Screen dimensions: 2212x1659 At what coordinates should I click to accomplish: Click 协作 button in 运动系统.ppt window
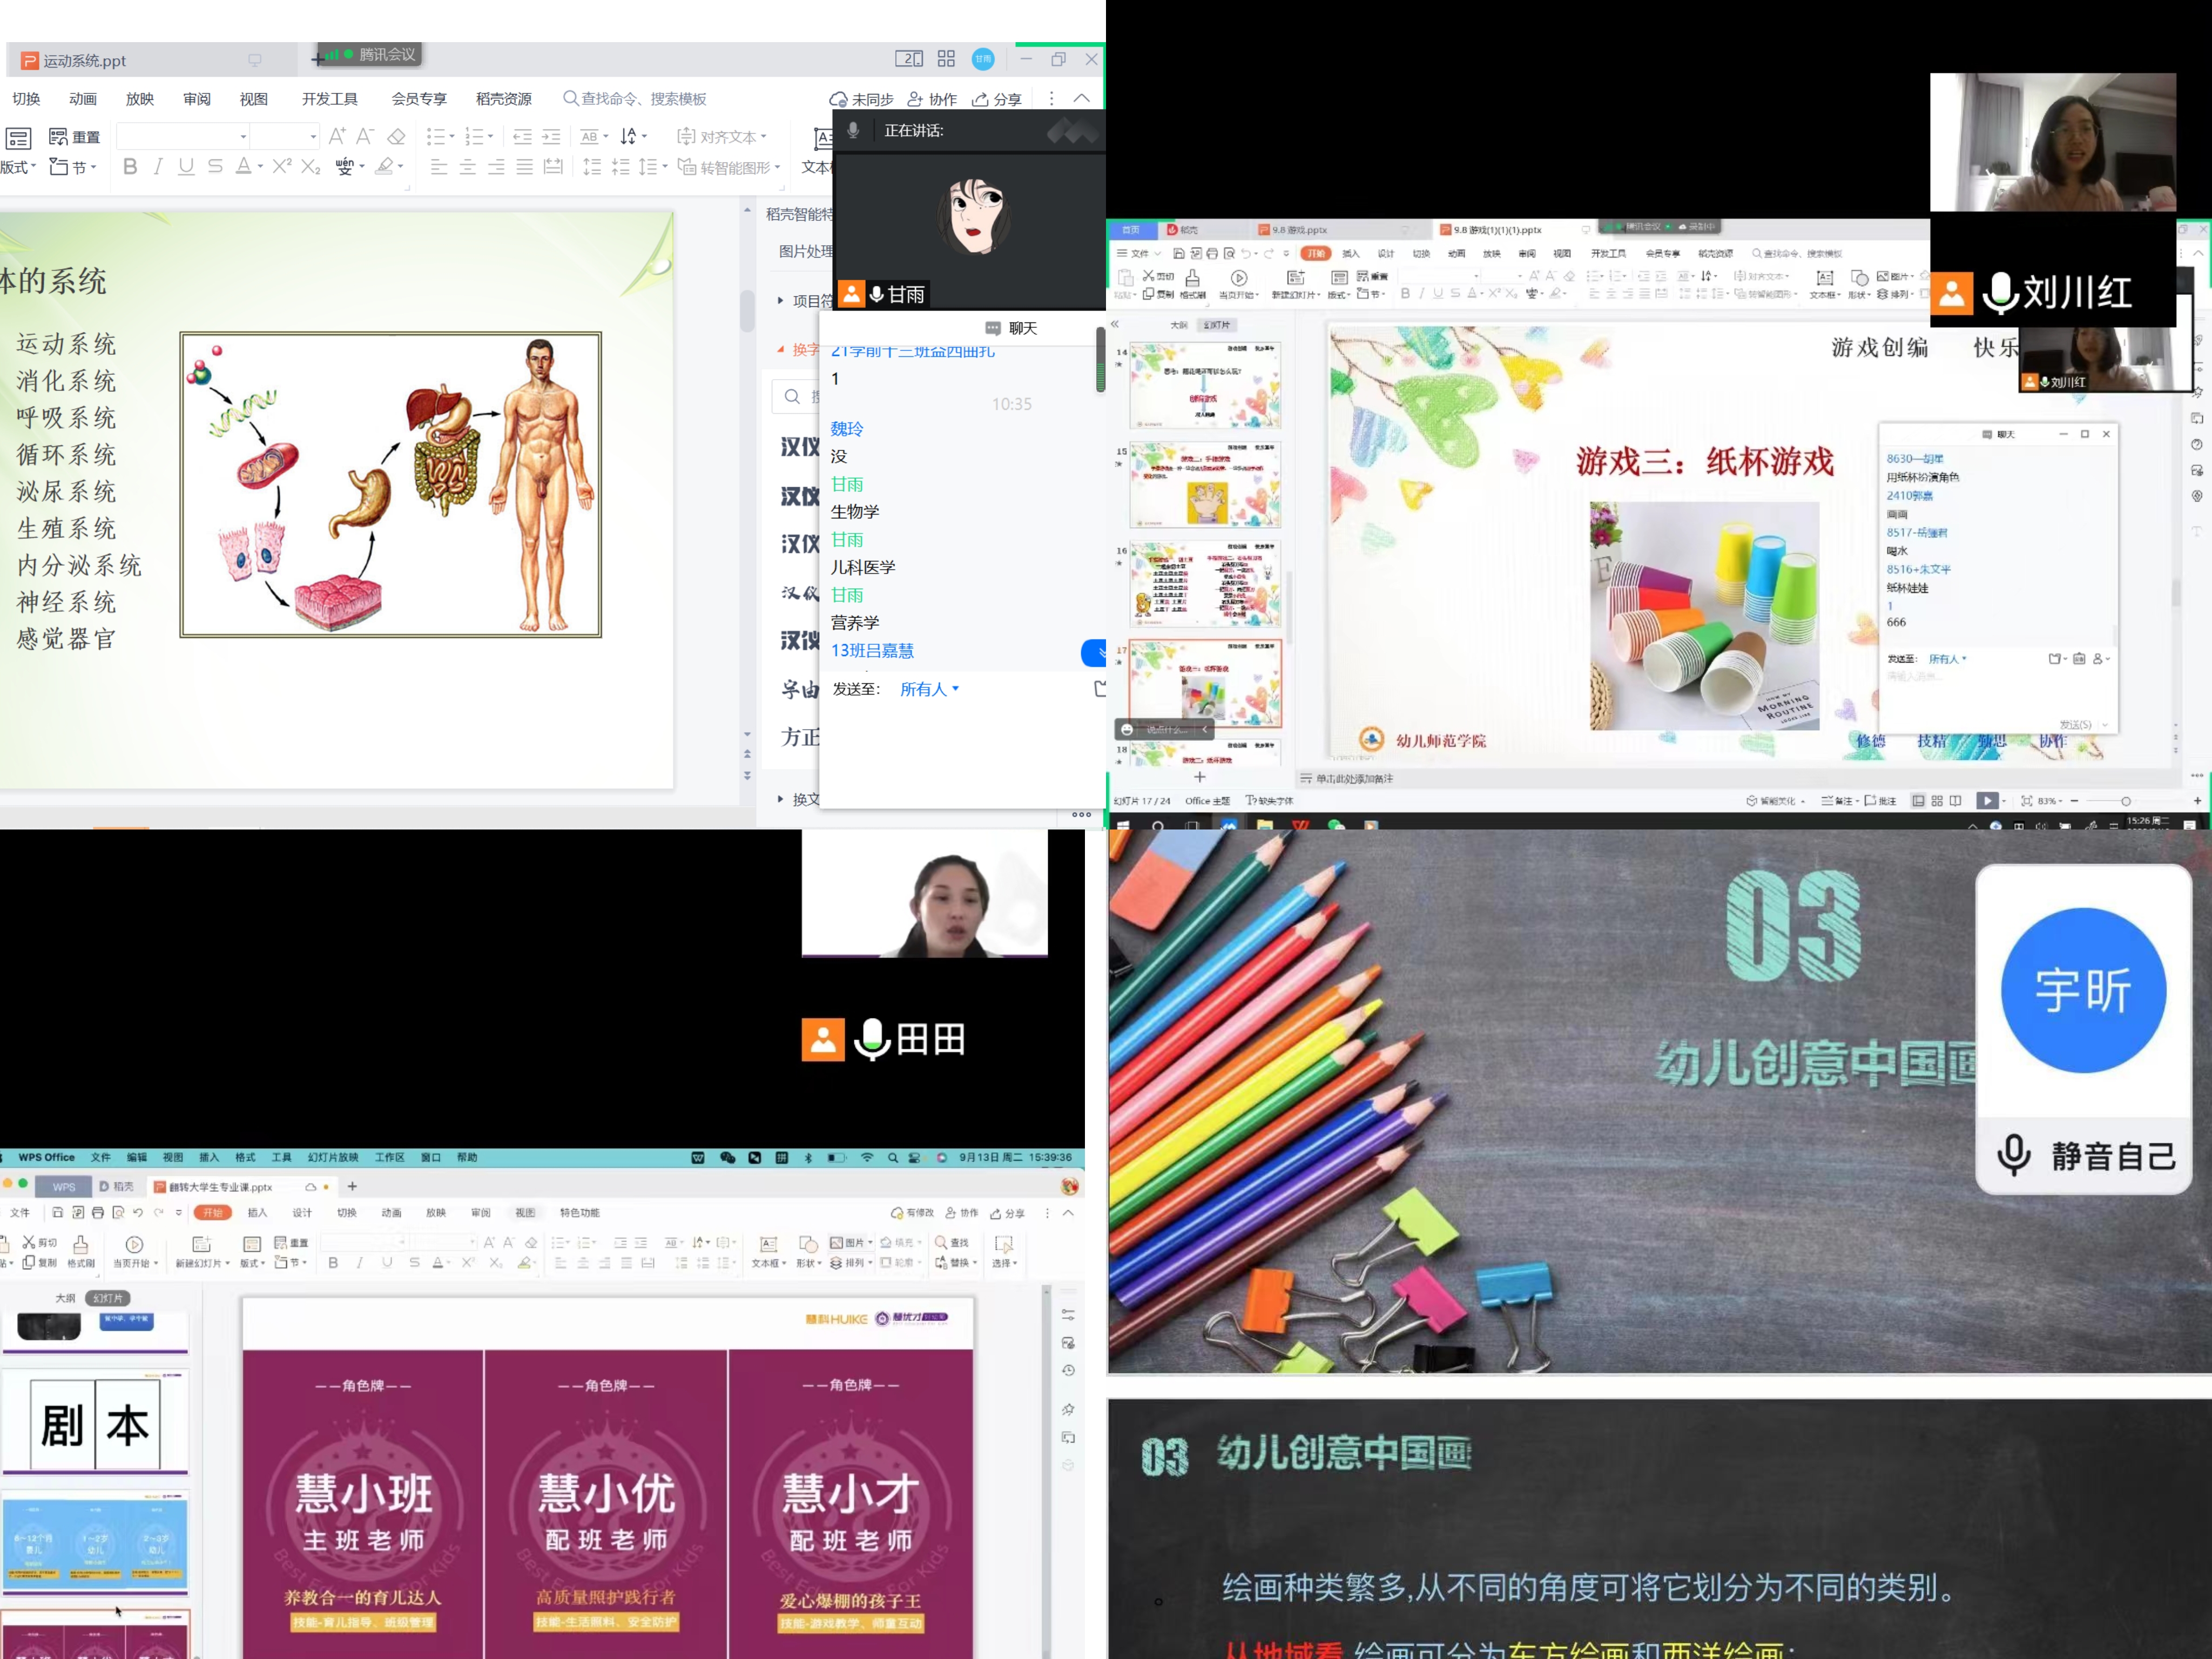coord(932,99)
